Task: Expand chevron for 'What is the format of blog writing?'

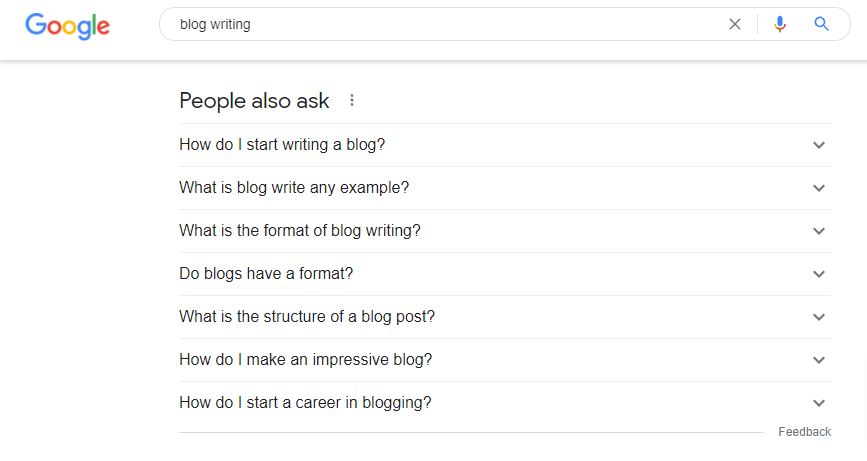Action: [819, 231]
